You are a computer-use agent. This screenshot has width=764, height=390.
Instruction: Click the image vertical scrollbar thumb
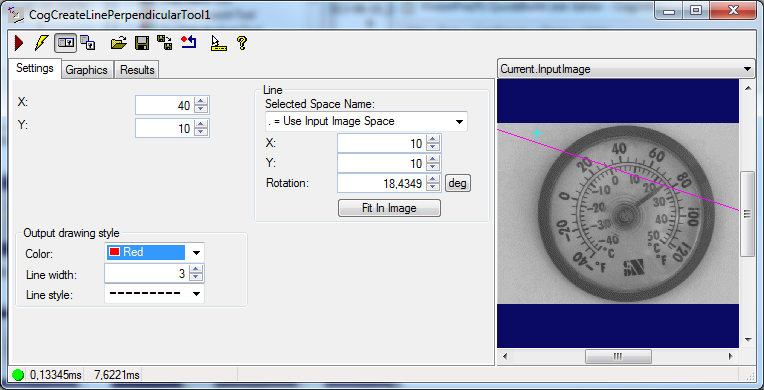pyautogui.click(x=747, y=214)
